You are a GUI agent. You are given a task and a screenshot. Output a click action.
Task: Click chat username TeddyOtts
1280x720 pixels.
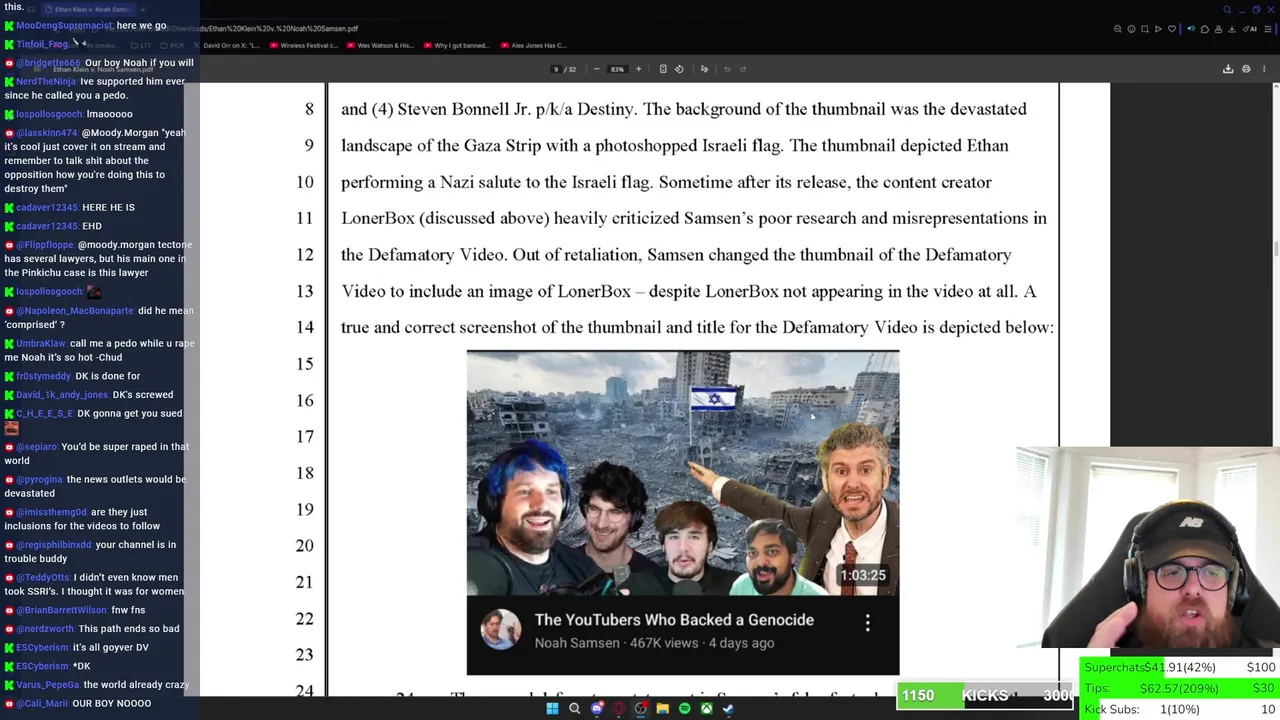point(43,578)
